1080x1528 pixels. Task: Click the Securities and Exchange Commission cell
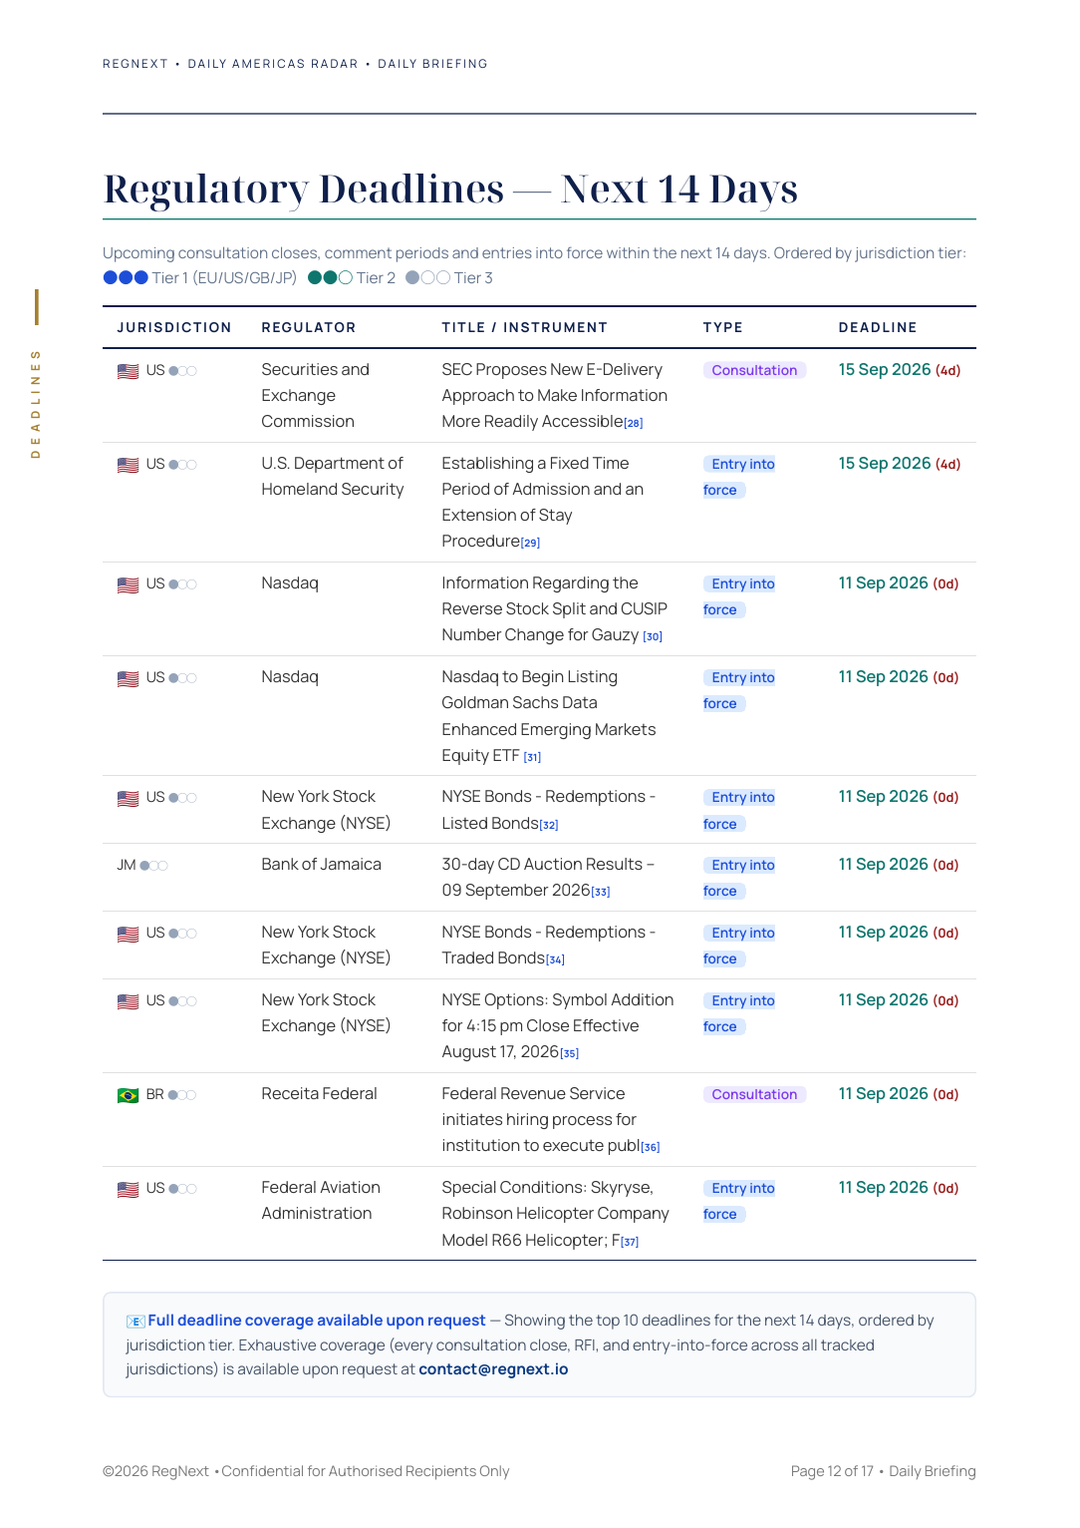pyautogui.click(x=316, y=396)
